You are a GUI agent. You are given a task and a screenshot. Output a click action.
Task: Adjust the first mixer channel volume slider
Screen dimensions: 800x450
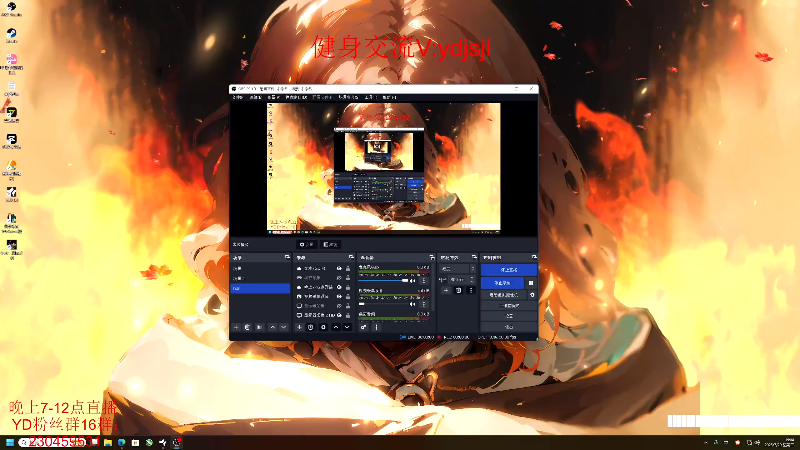click(383, 281)
